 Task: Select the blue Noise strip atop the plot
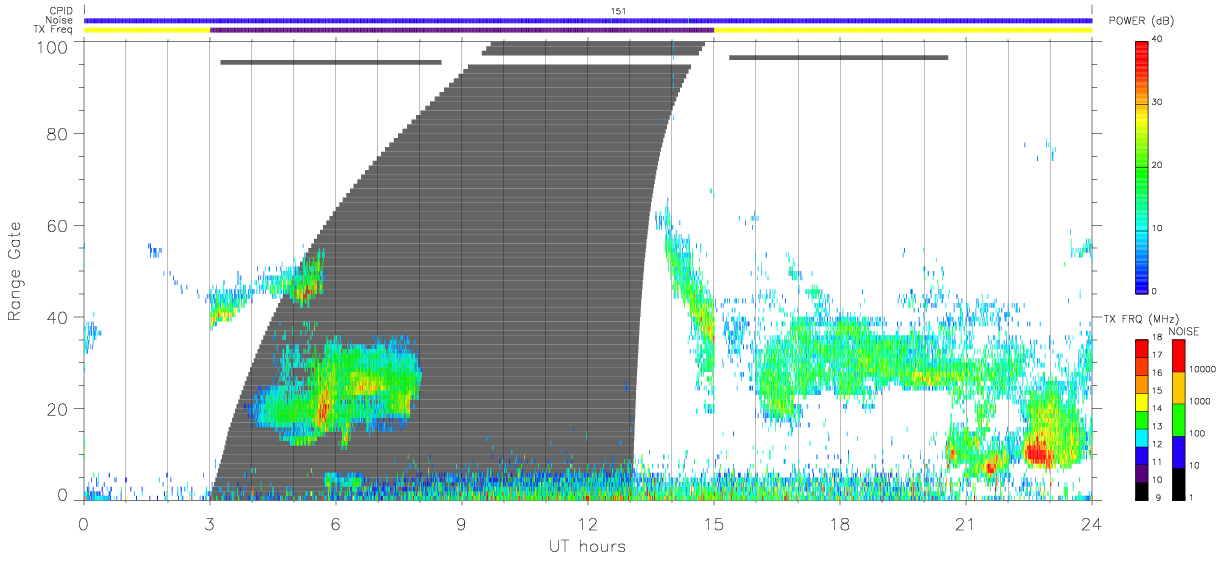pyautogui.click(x=588, y=20)
